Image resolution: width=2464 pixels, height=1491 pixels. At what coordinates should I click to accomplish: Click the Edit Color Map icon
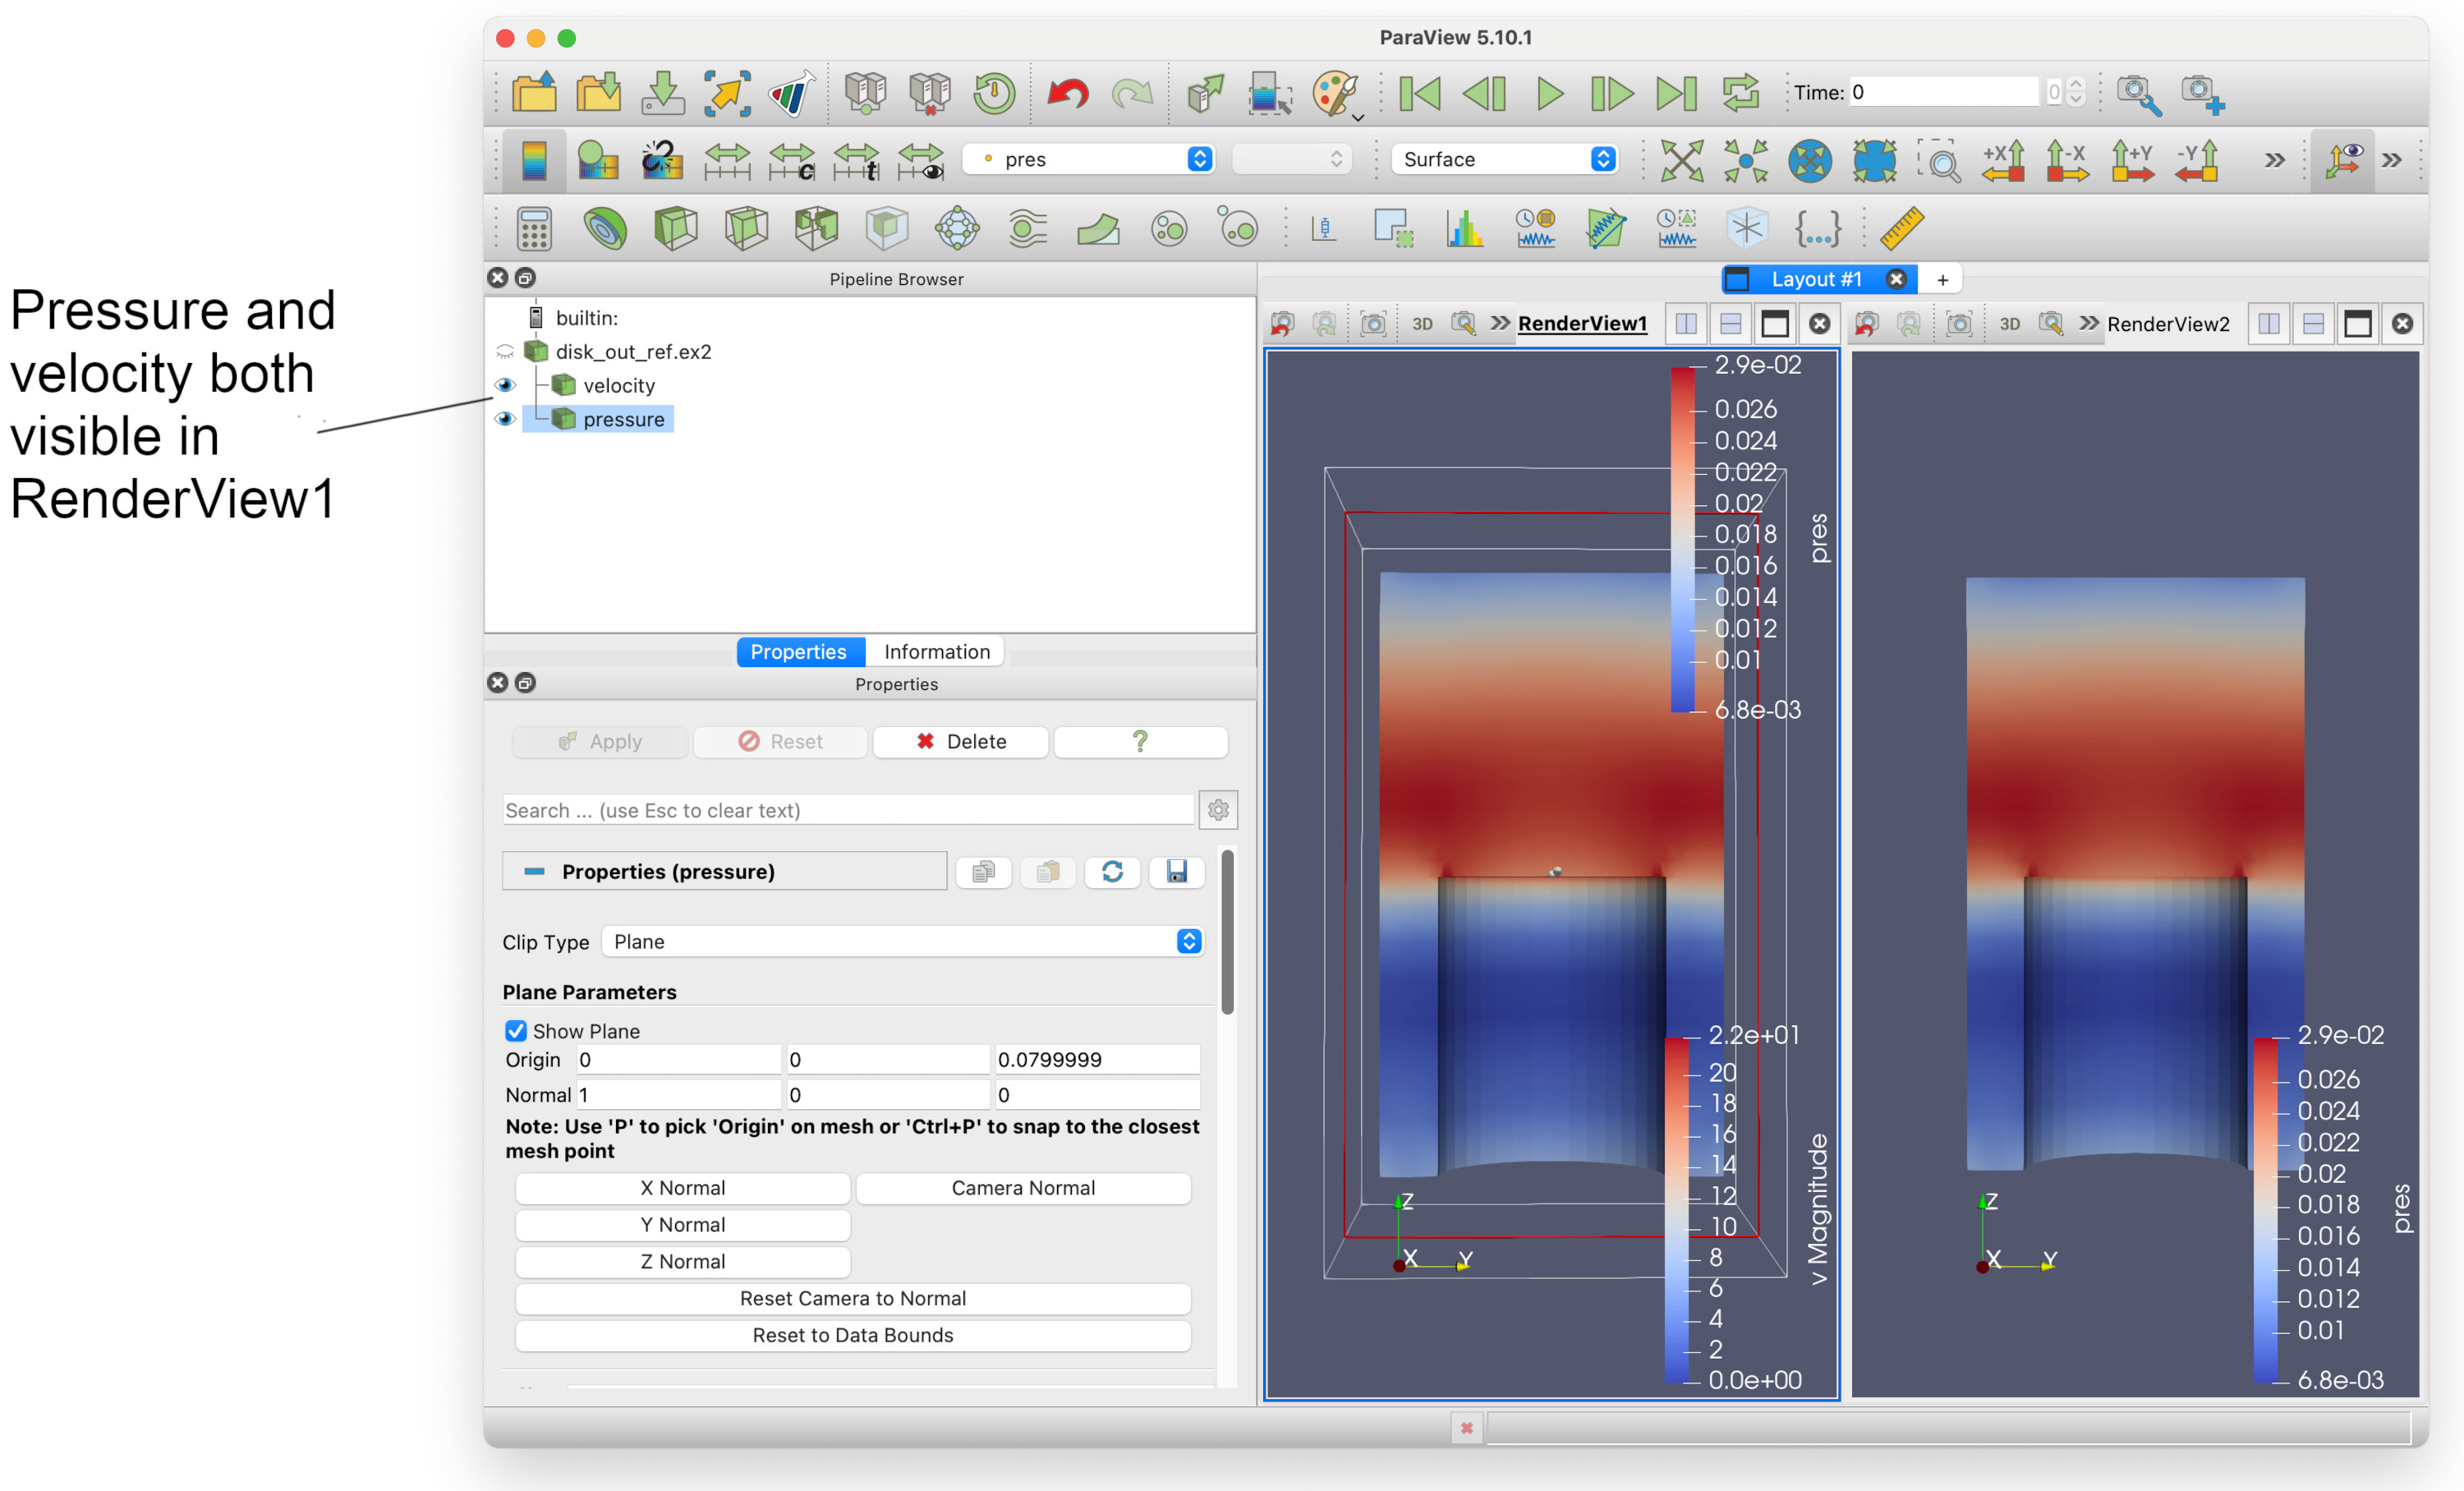pyautogui.click(x=598, y=160)
